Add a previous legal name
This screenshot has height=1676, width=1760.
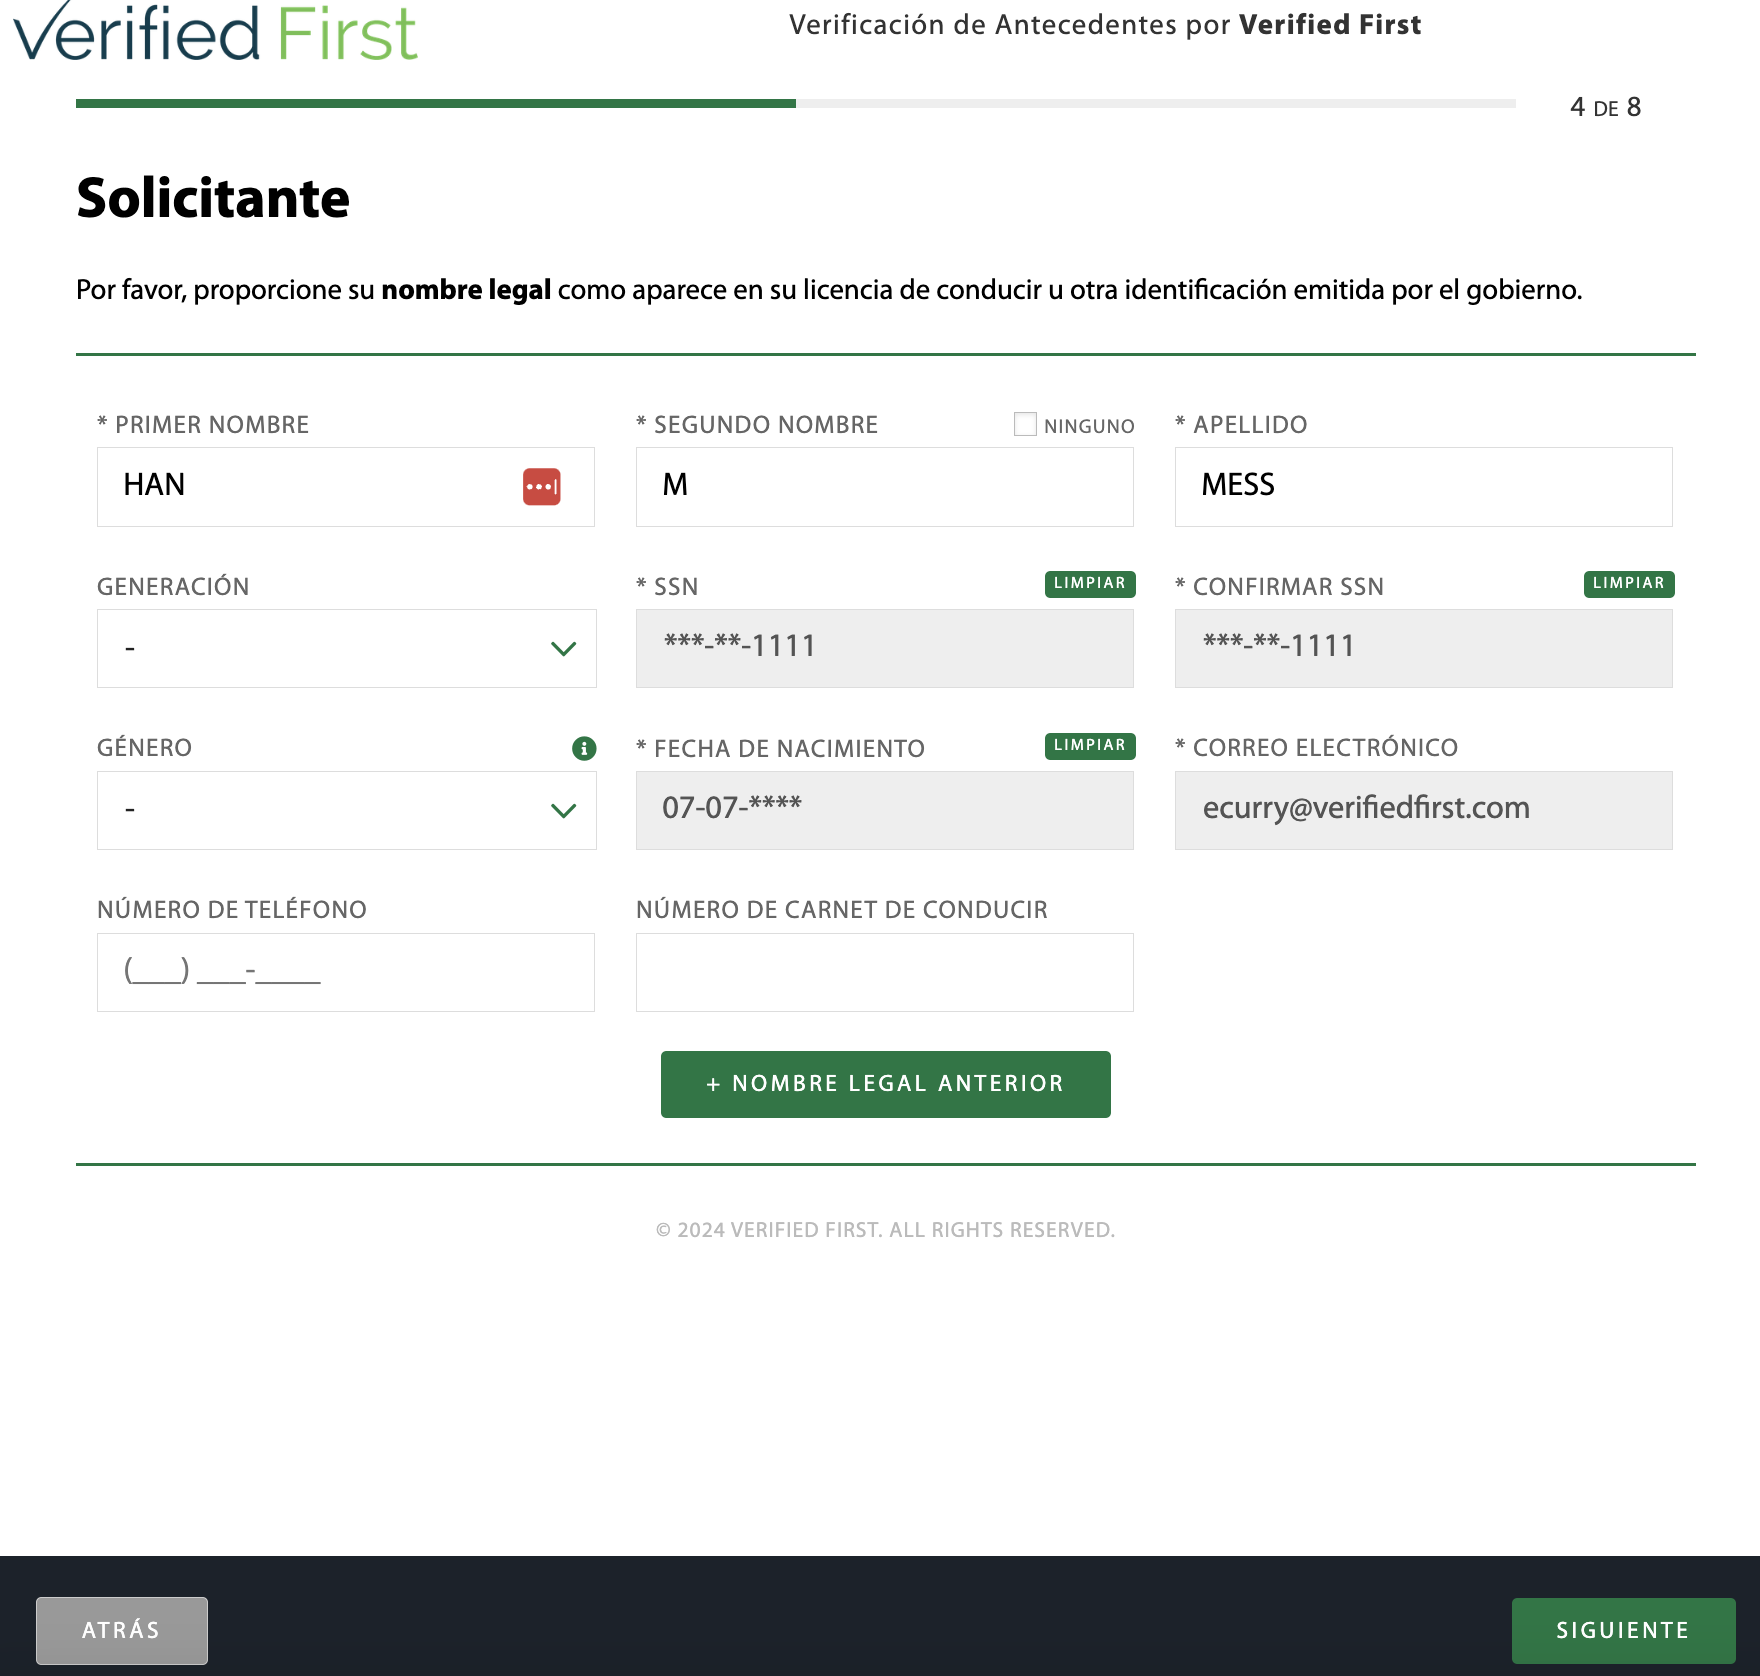point(885,1084)
